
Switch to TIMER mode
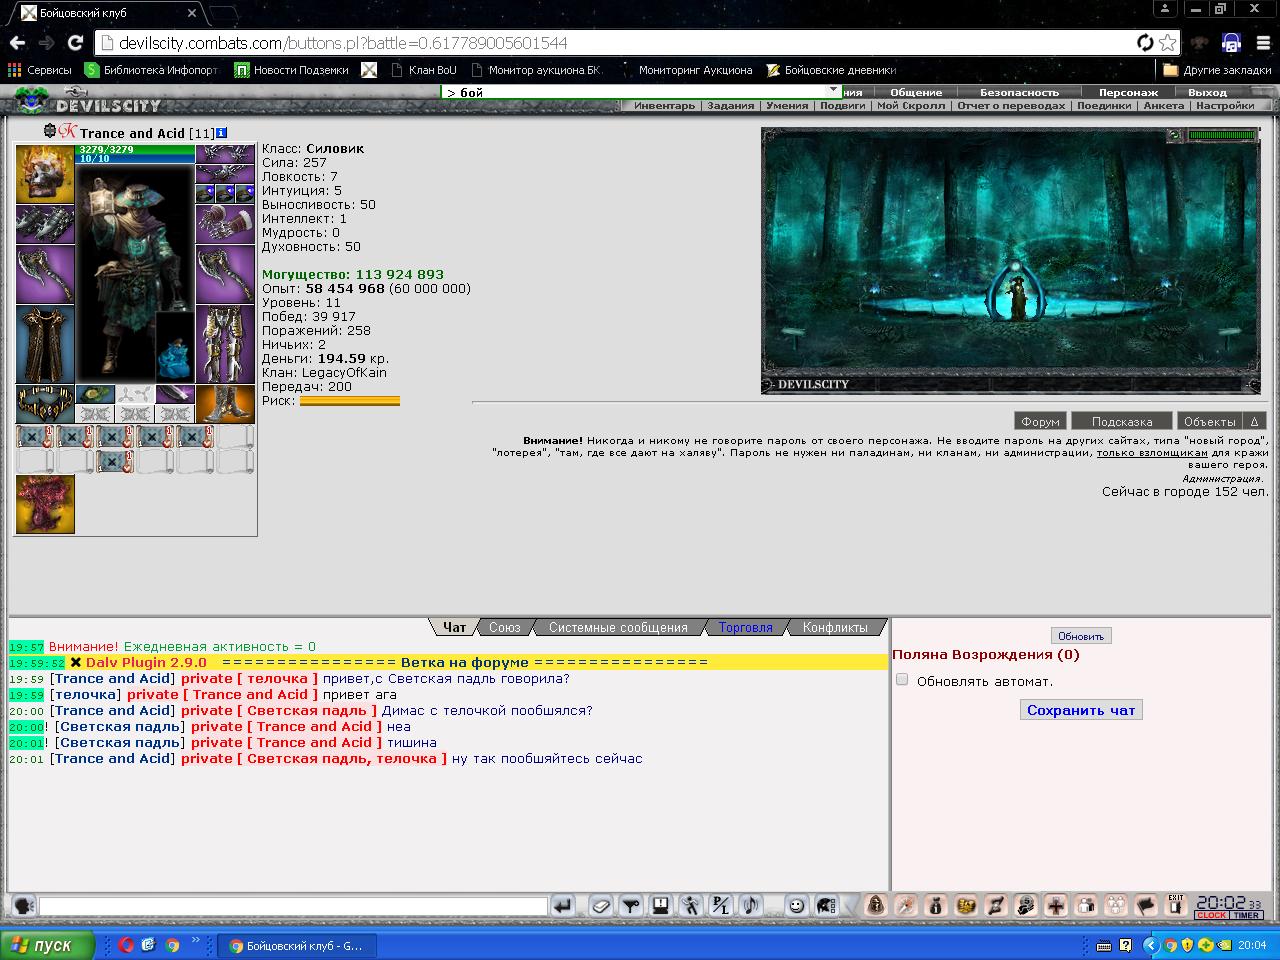tap(1246, 915)
